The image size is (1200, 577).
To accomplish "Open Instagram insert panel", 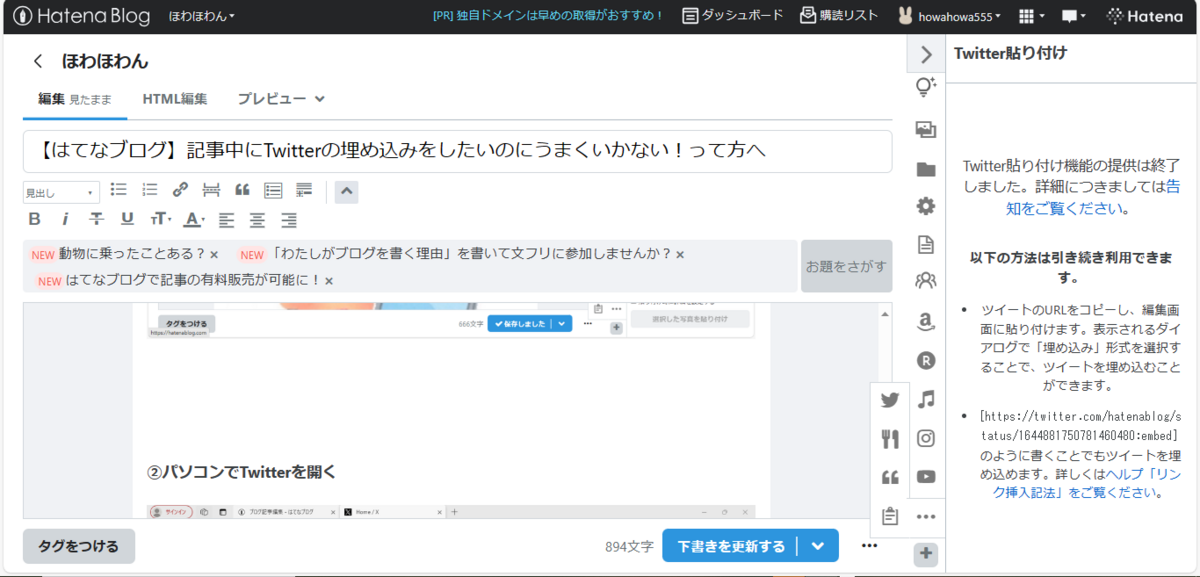I will [926, 438].
